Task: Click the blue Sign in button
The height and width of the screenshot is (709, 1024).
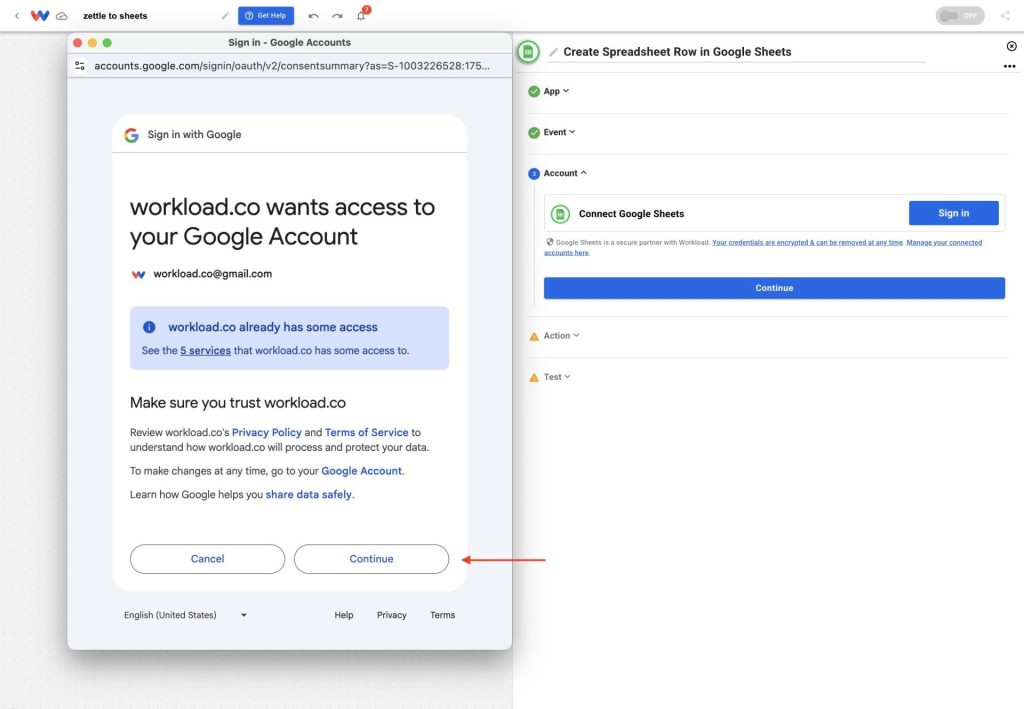Action: (x=953, y=213)
